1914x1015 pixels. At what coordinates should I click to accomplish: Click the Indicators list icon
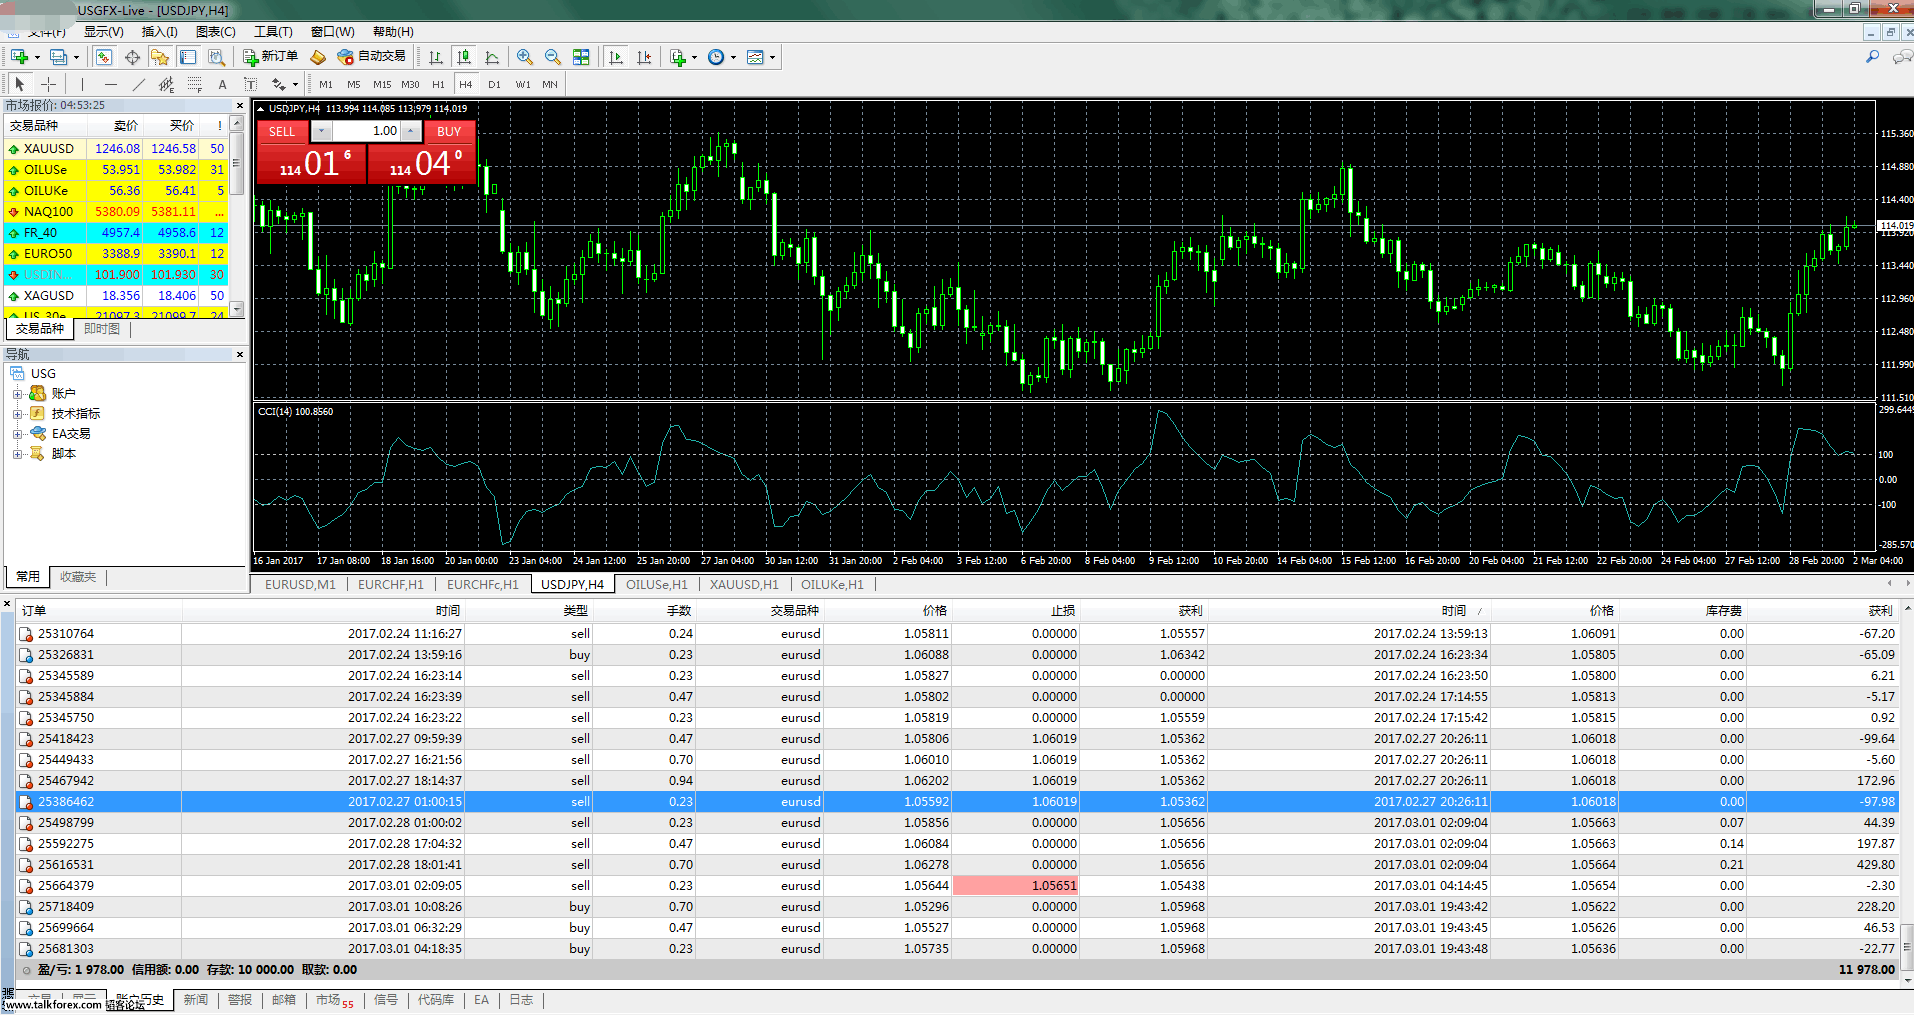point(678,57)
